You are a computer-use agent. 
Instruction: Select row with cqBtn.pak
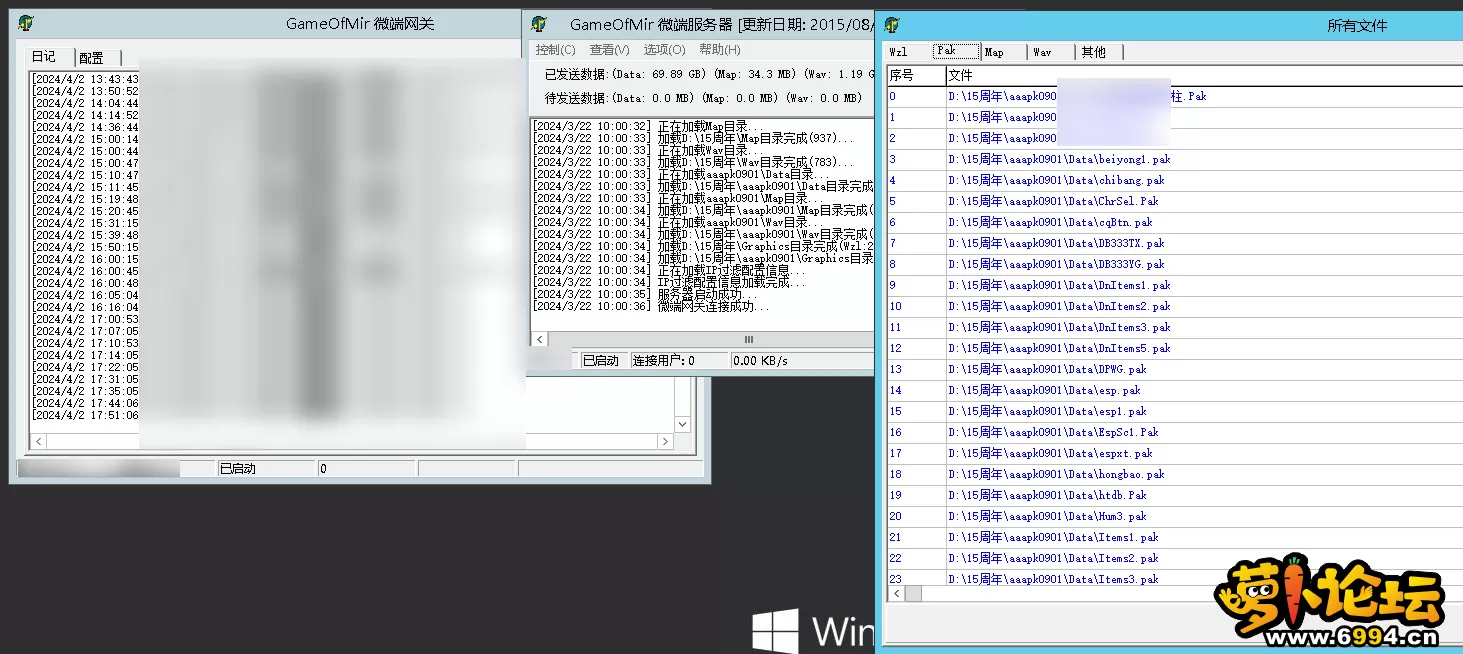(x=1174, y=222)
